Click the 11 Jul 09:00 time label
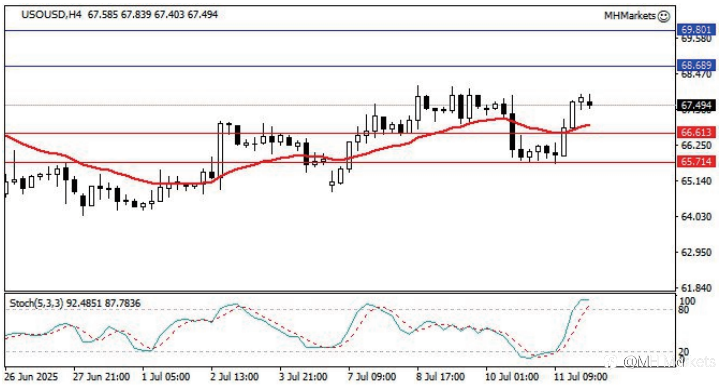This screenshot has height=390, width=725. point(581,377)
